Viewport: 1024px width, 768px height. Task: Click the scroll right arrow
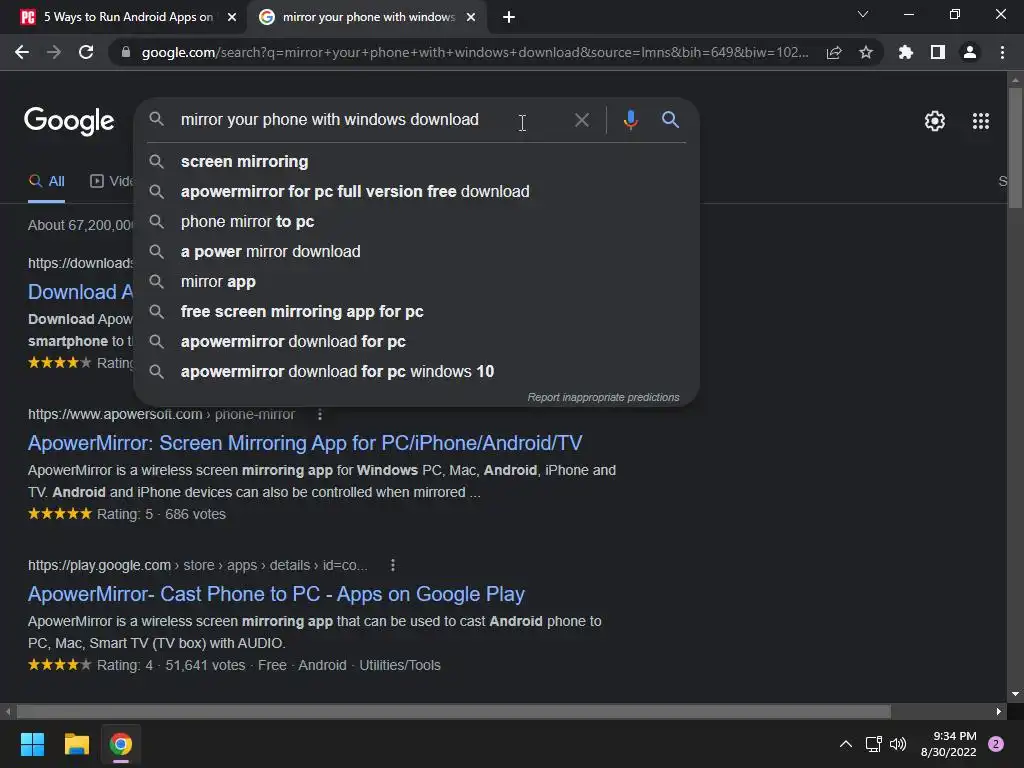click(x=999, y=711)
